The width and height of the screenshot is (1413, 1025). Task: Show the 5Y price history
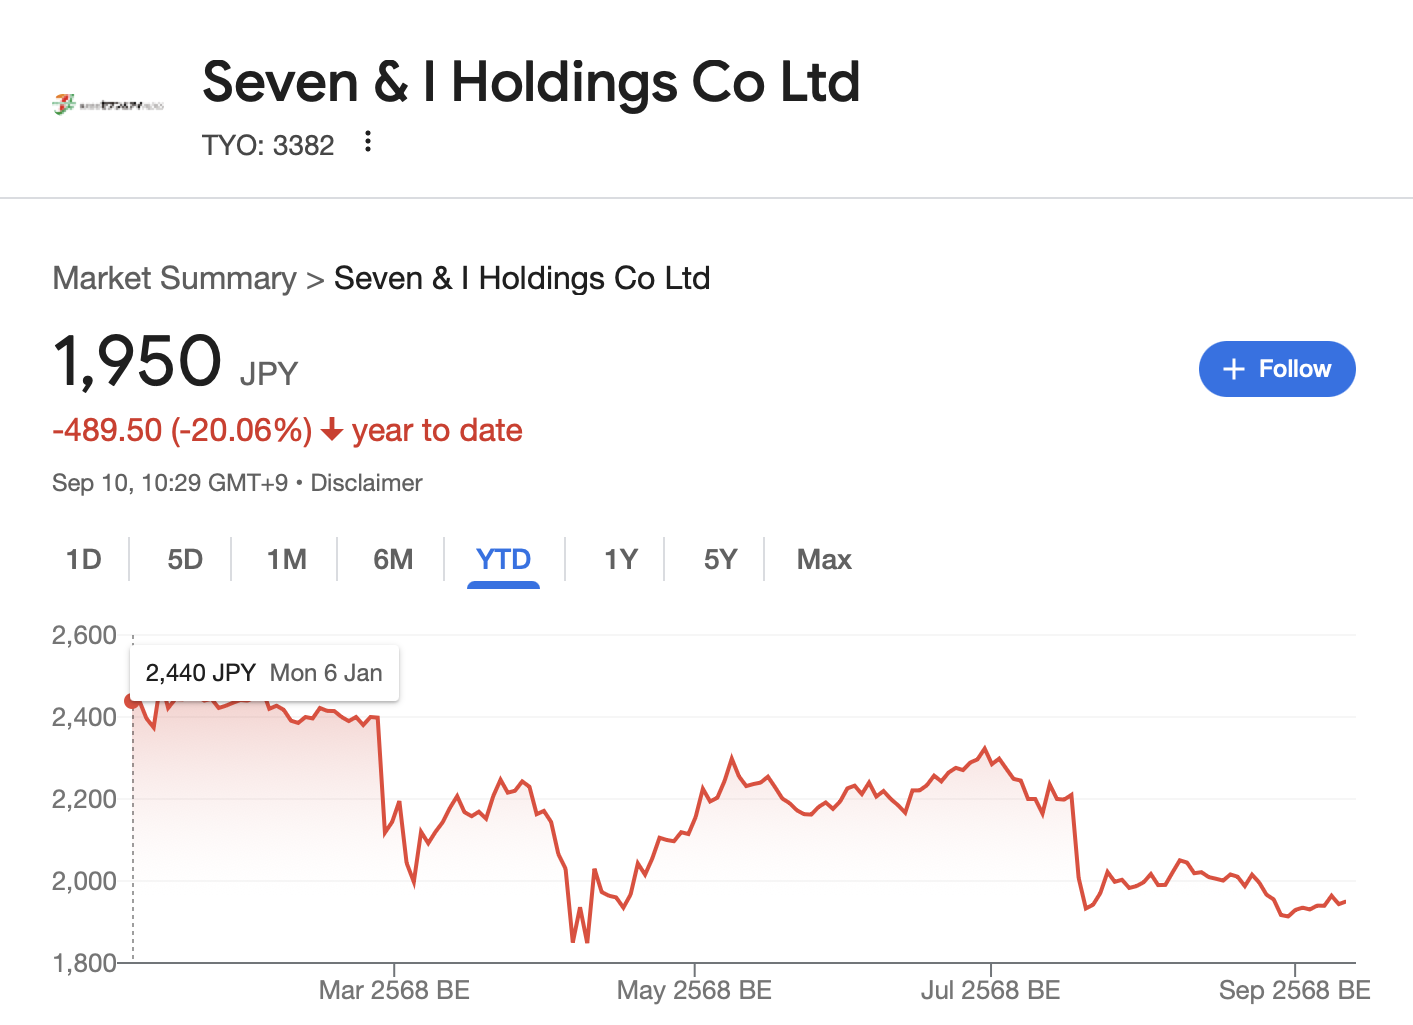click(x=720, y=559)
